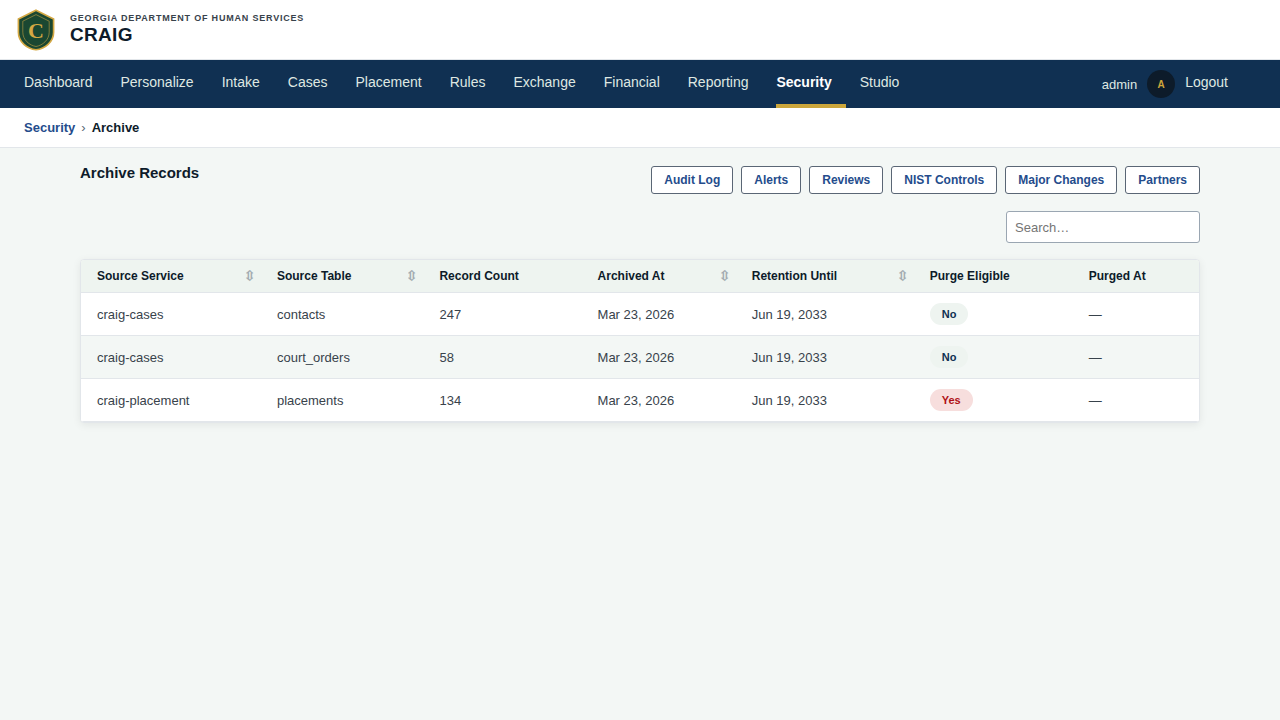Click the admin username label
The image size is (1280, 720).
(1119, 84)
